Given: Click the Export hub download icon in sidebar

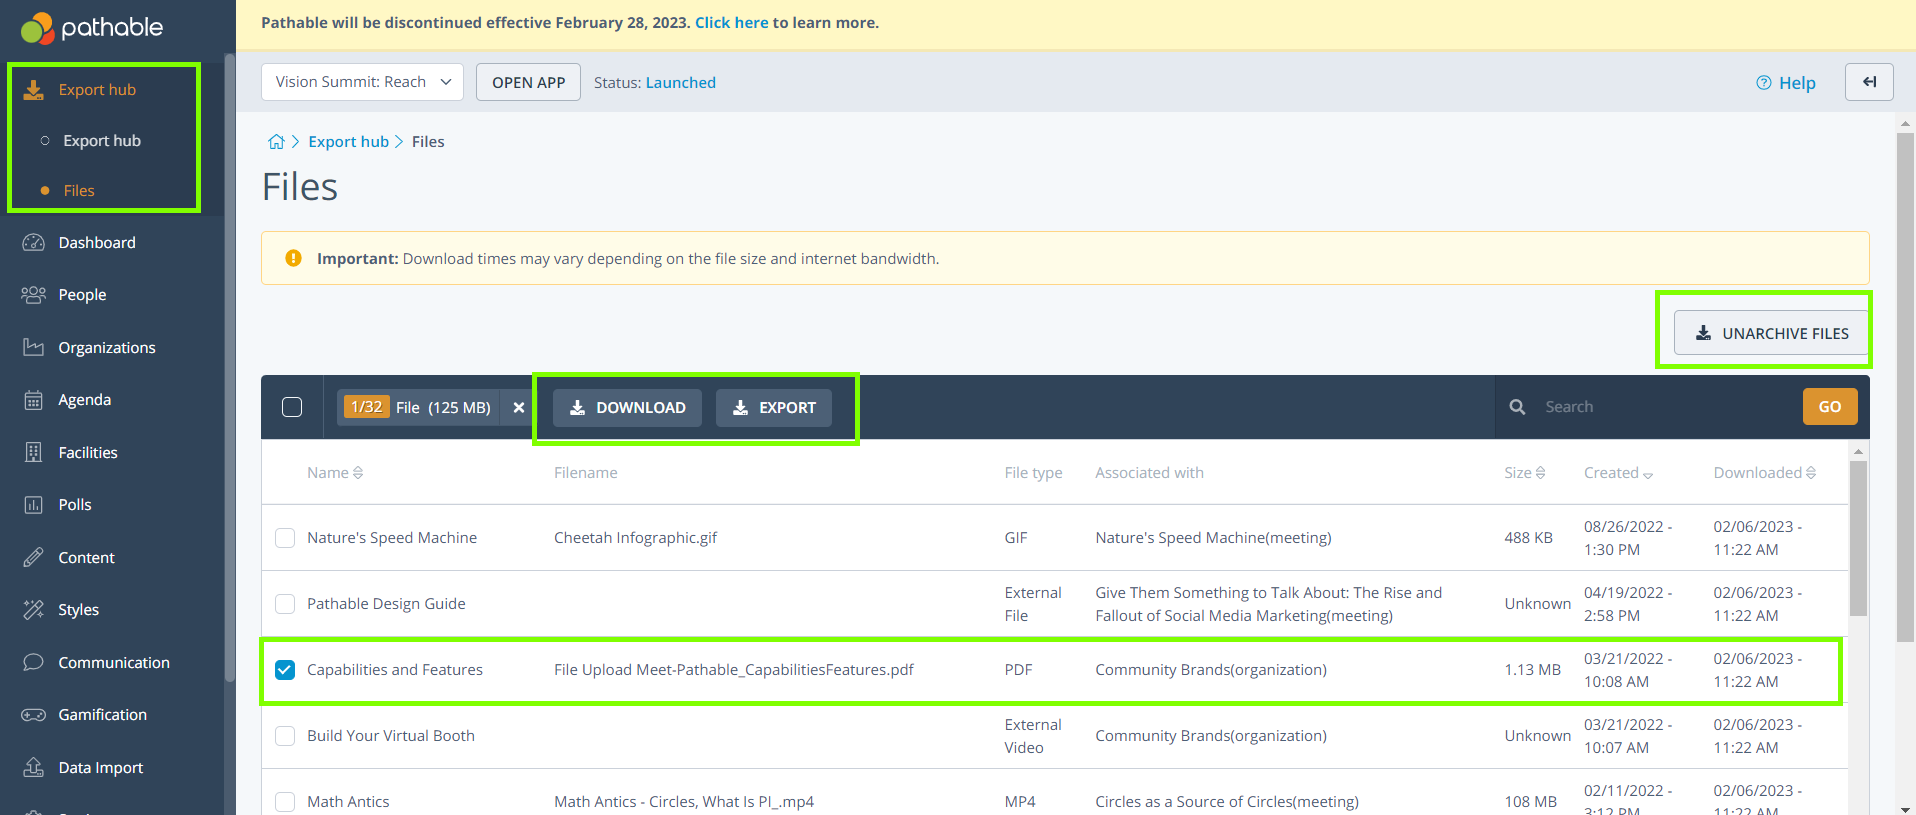Looking at the screenshot, I should (34, 90).
